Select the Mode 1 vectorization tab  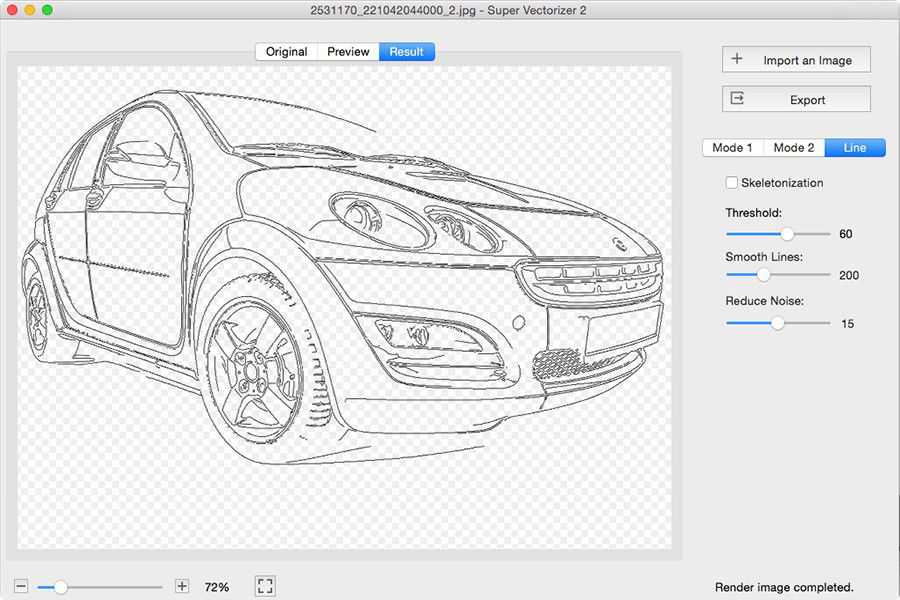732,147
